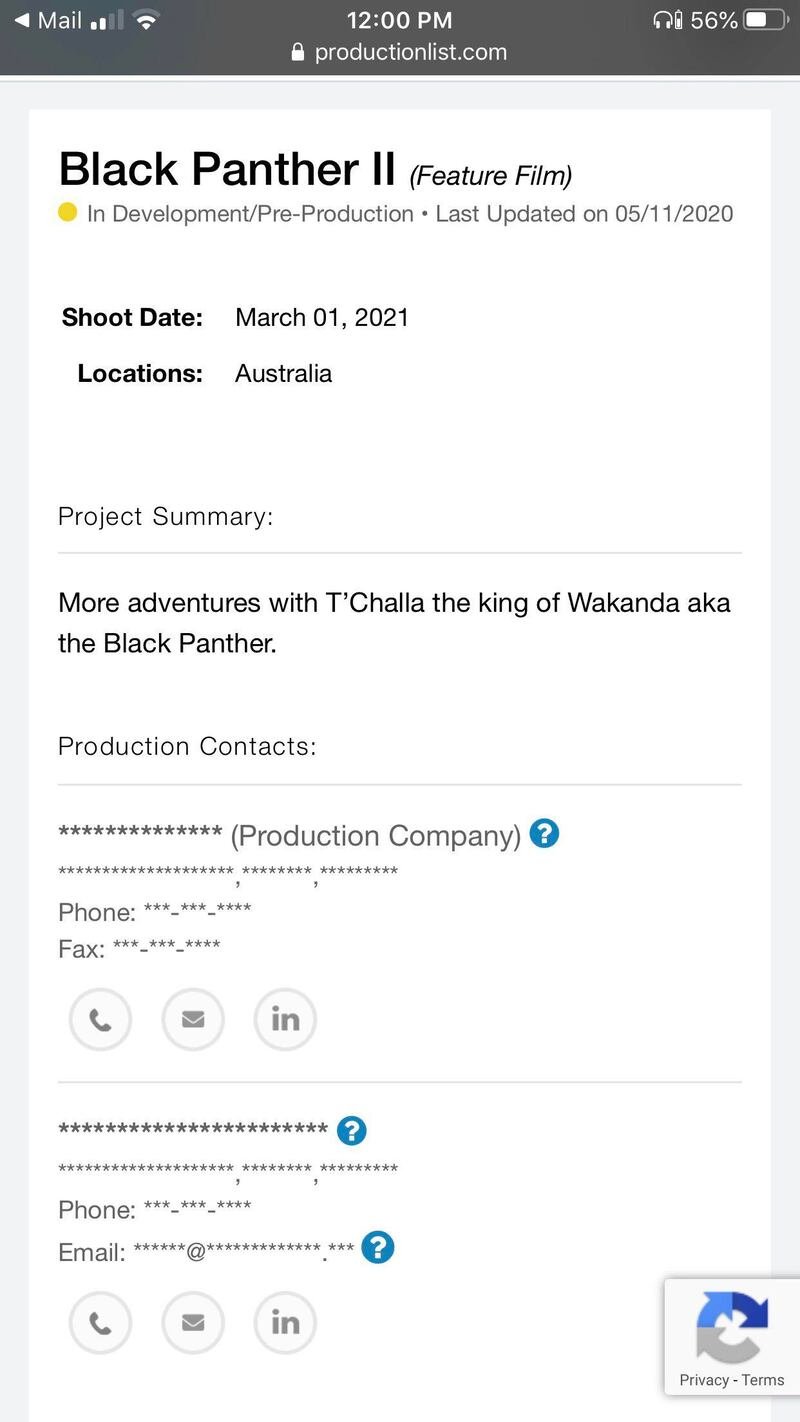This screenshot has width=800, height=1422.
Task: Tap masked fax number
Action: pyautogui.click(x=167, y=947)
